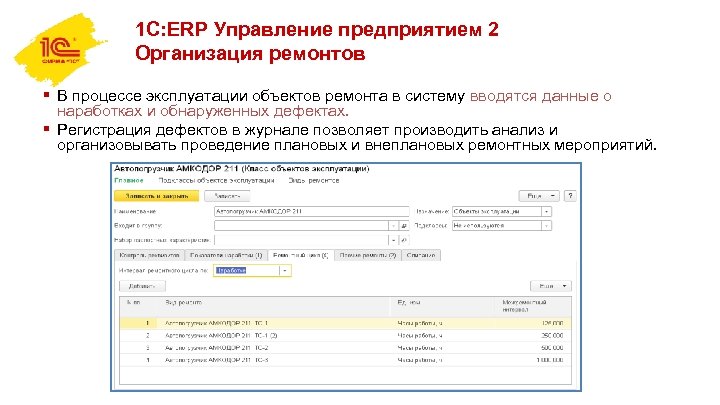The height and width of the screenshot is (405, 720).
Task: Expand repair cycle interval 'Наработка' dropdown arrow
Action: 285,270
